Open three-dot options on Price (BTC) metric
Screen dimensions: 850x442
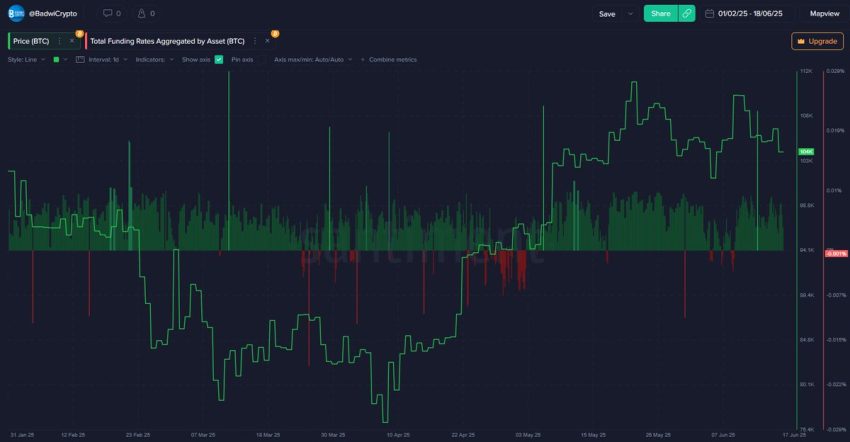click(59, 41)
